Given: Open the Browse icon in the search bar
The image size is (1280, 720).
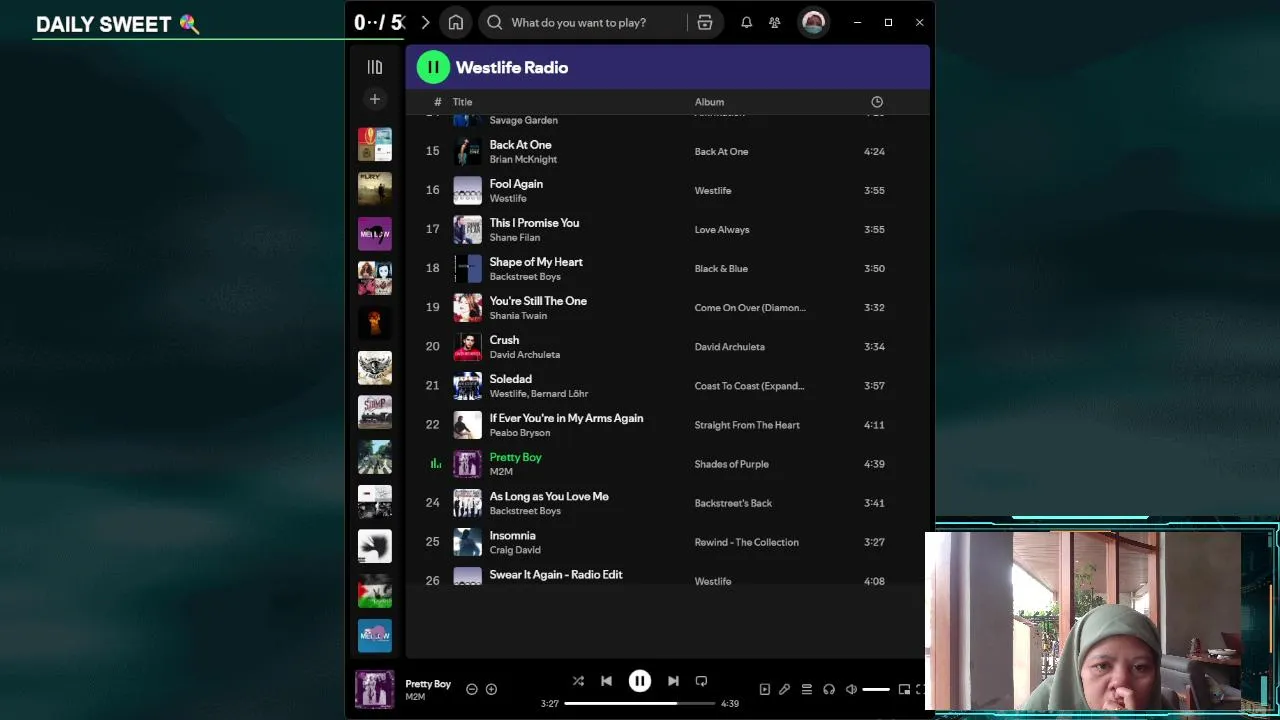Looking at the screenshot, I should pos(705,22).
